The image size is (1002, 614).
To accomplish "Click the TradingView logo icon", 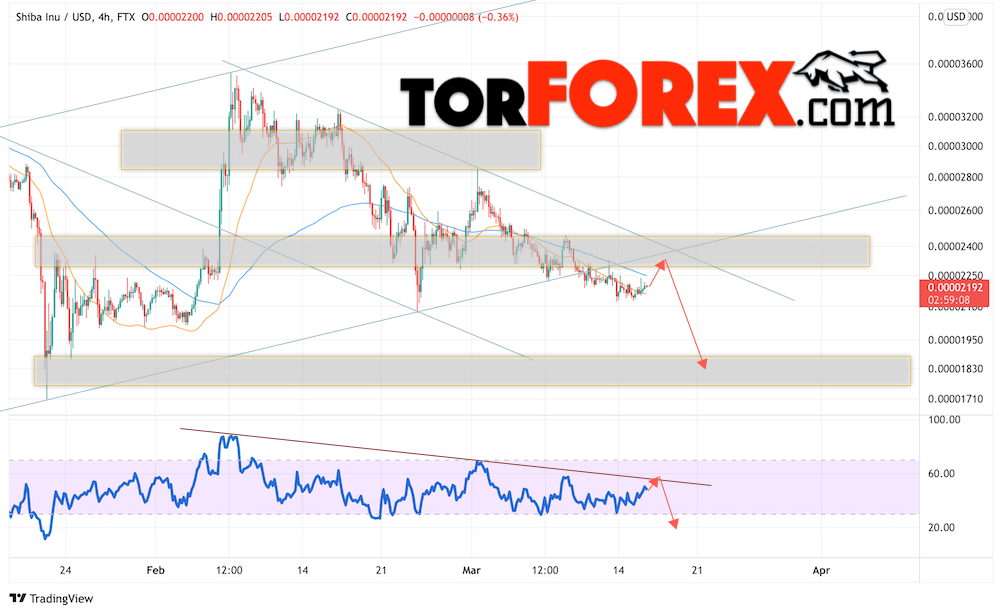I will click(18, 599).
